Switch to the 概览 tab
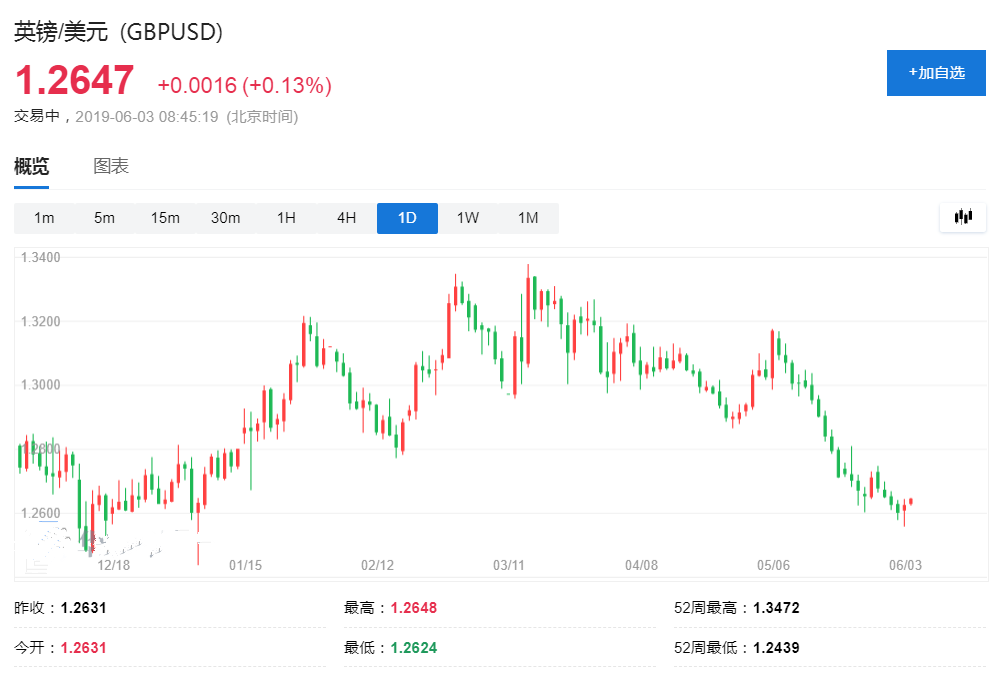The image size is (1005, 677). (x=31, y=167)
